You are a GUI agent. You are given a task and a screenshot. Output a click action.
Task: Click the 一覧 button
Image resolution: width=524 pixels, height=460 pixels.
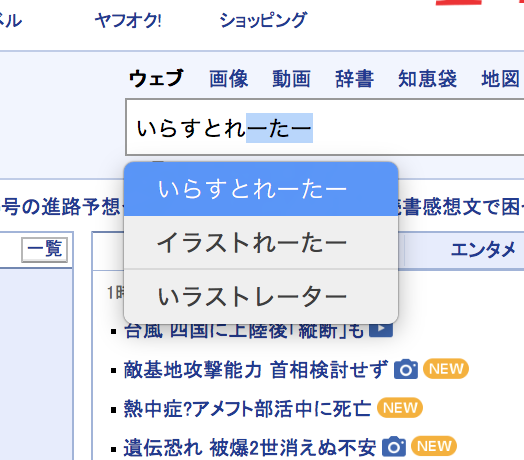tap(44, 250)
